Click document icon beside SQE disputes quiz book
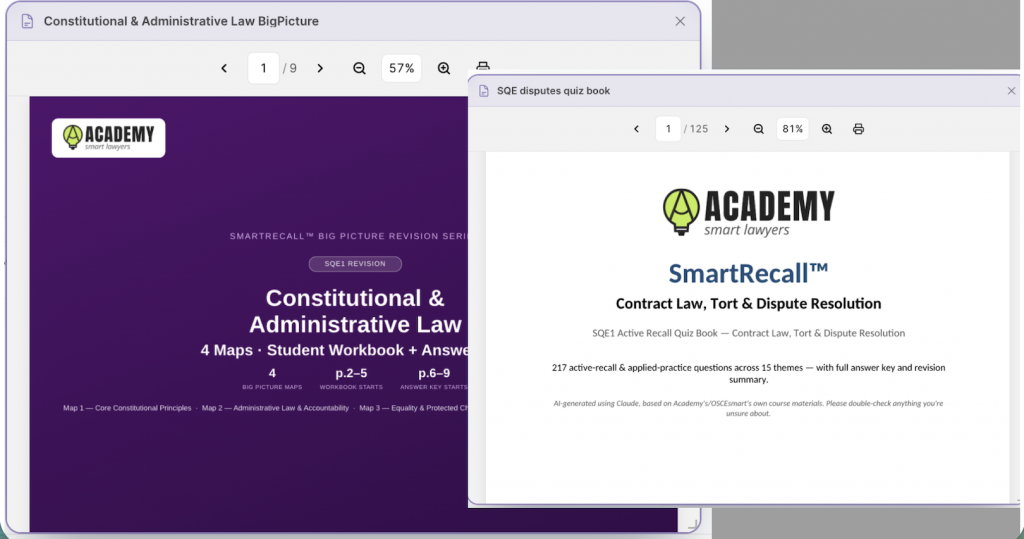 coord(483,91)
